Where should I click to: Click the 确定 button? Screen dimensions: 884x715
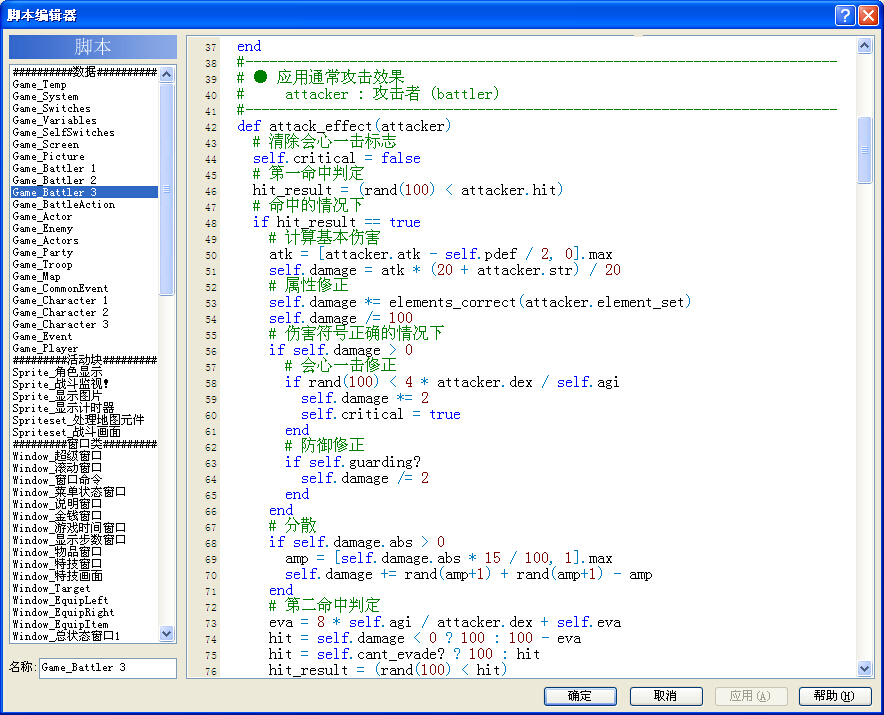(x=580, y=696)
